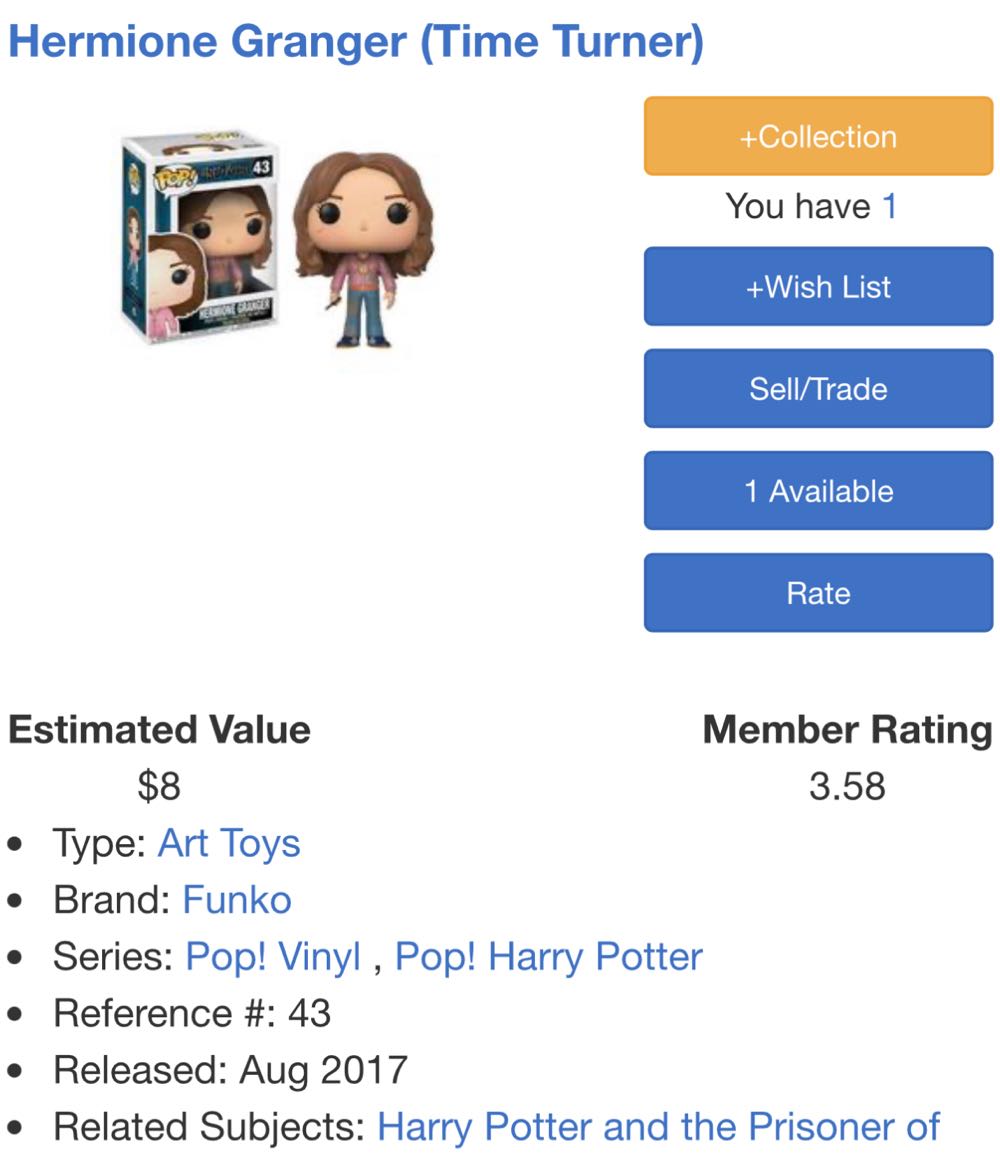
Task: Click the Member Rating heading
Action: 844,731
